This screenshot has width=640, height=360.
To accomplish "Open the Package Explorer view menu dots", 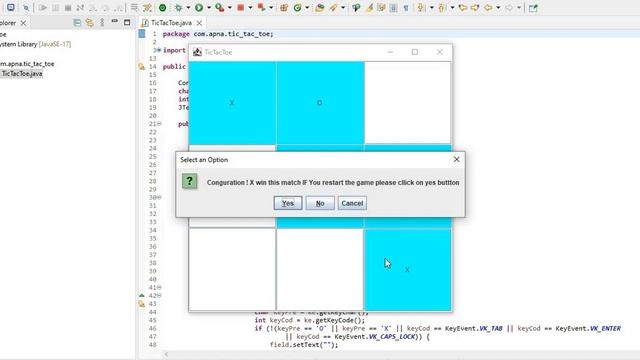I will (x=102, y=23).
